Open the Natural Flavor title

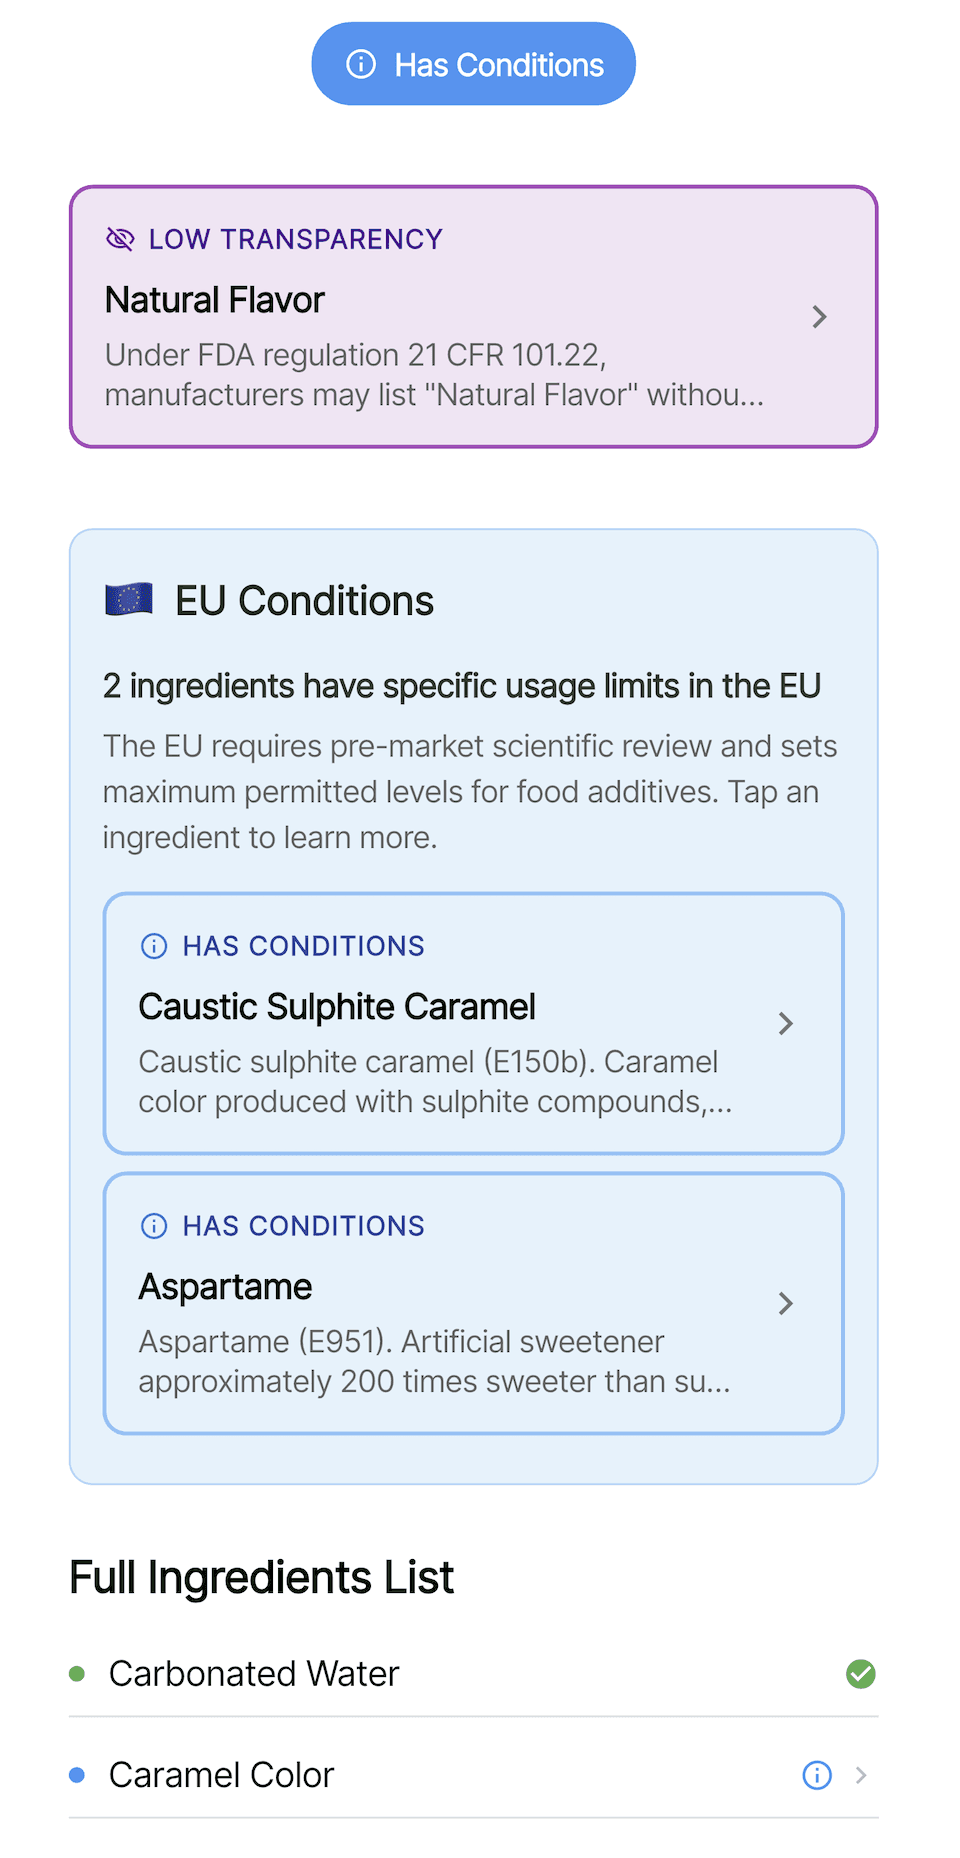pos(215,300)
